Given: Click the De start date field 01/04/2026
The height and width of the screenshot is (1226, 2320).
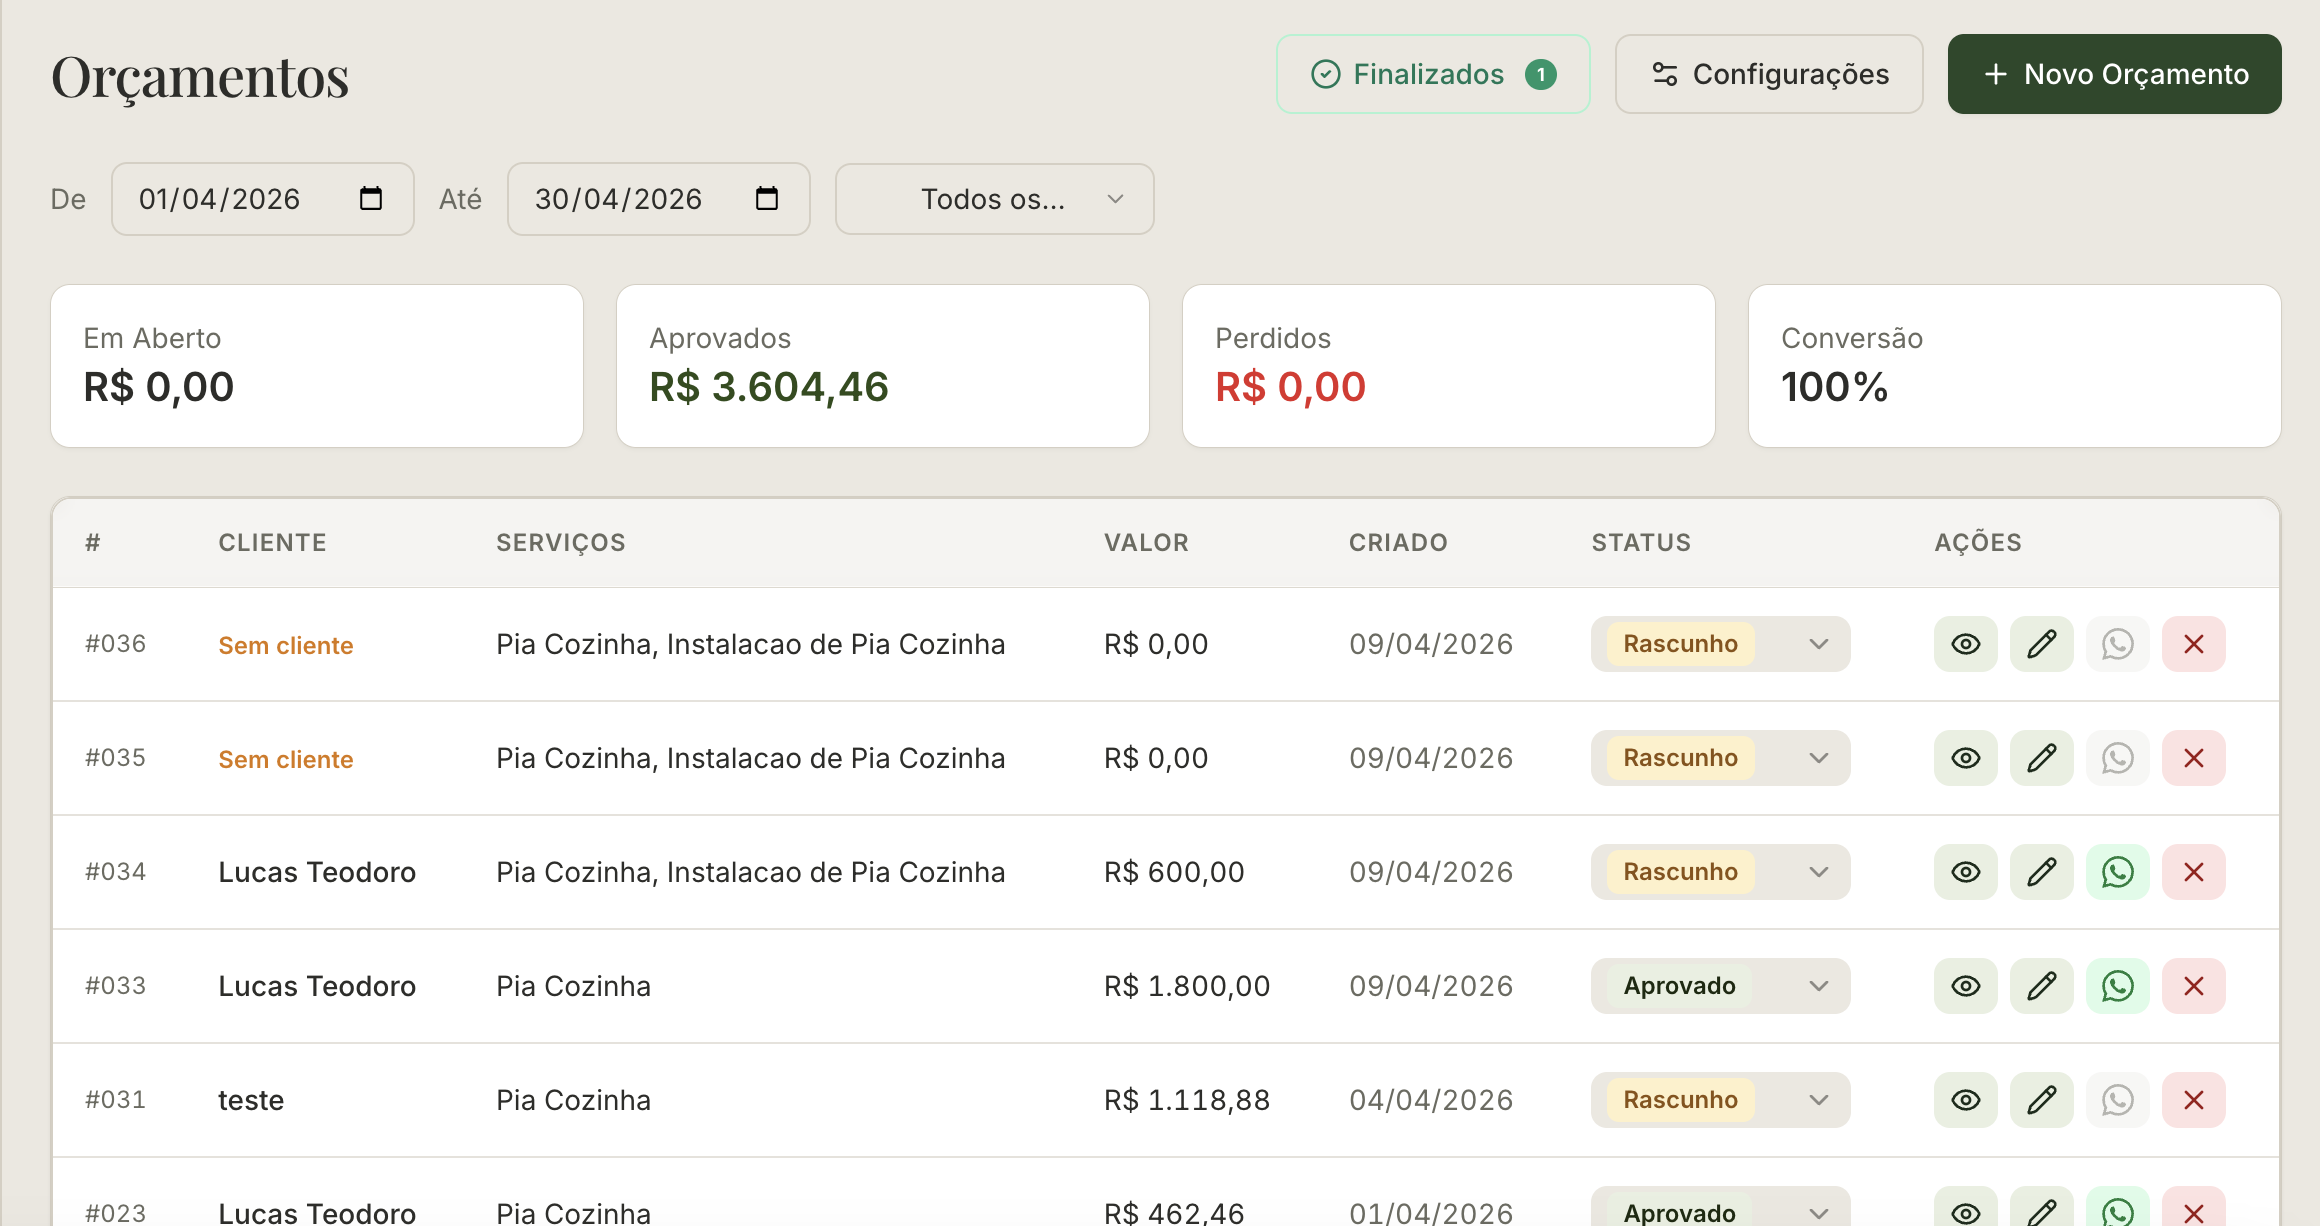Looking at the screenshot, I should [262, 199].
